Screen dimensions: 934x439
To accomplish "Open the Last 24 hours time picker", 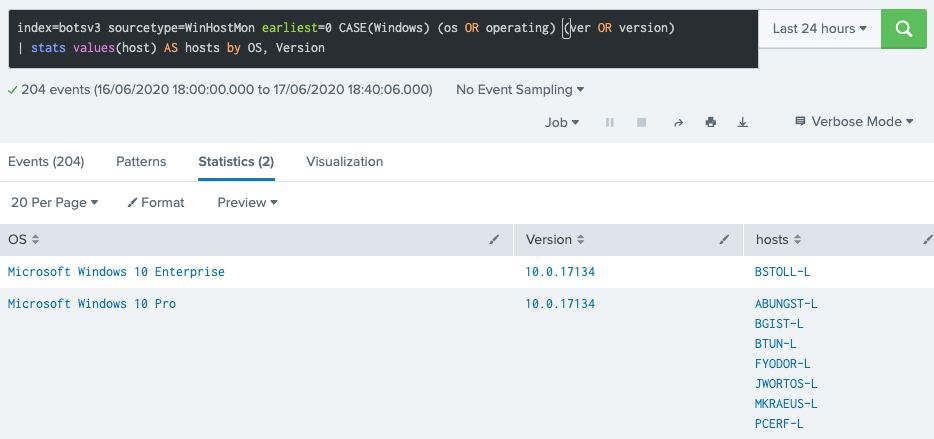I will tap(819, 29).
